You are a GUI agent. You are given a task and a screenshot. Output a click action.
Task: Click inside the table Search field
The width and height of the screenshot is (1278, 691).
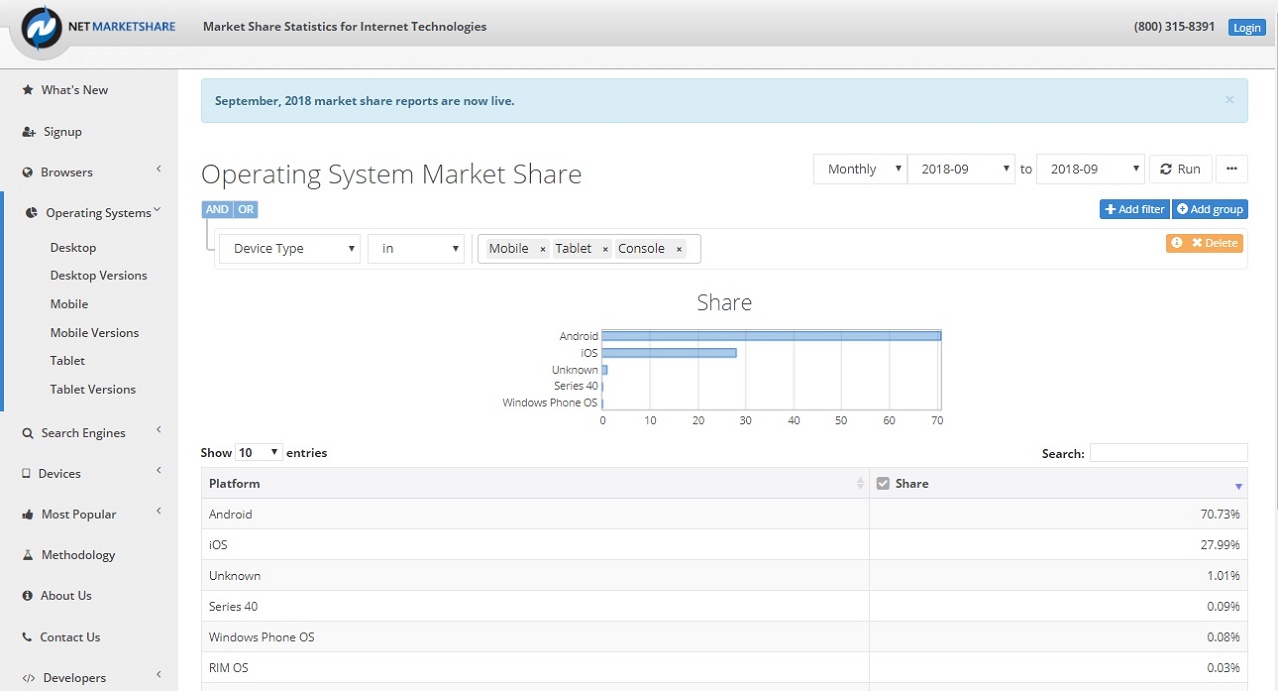click(x=1168, y=453)
